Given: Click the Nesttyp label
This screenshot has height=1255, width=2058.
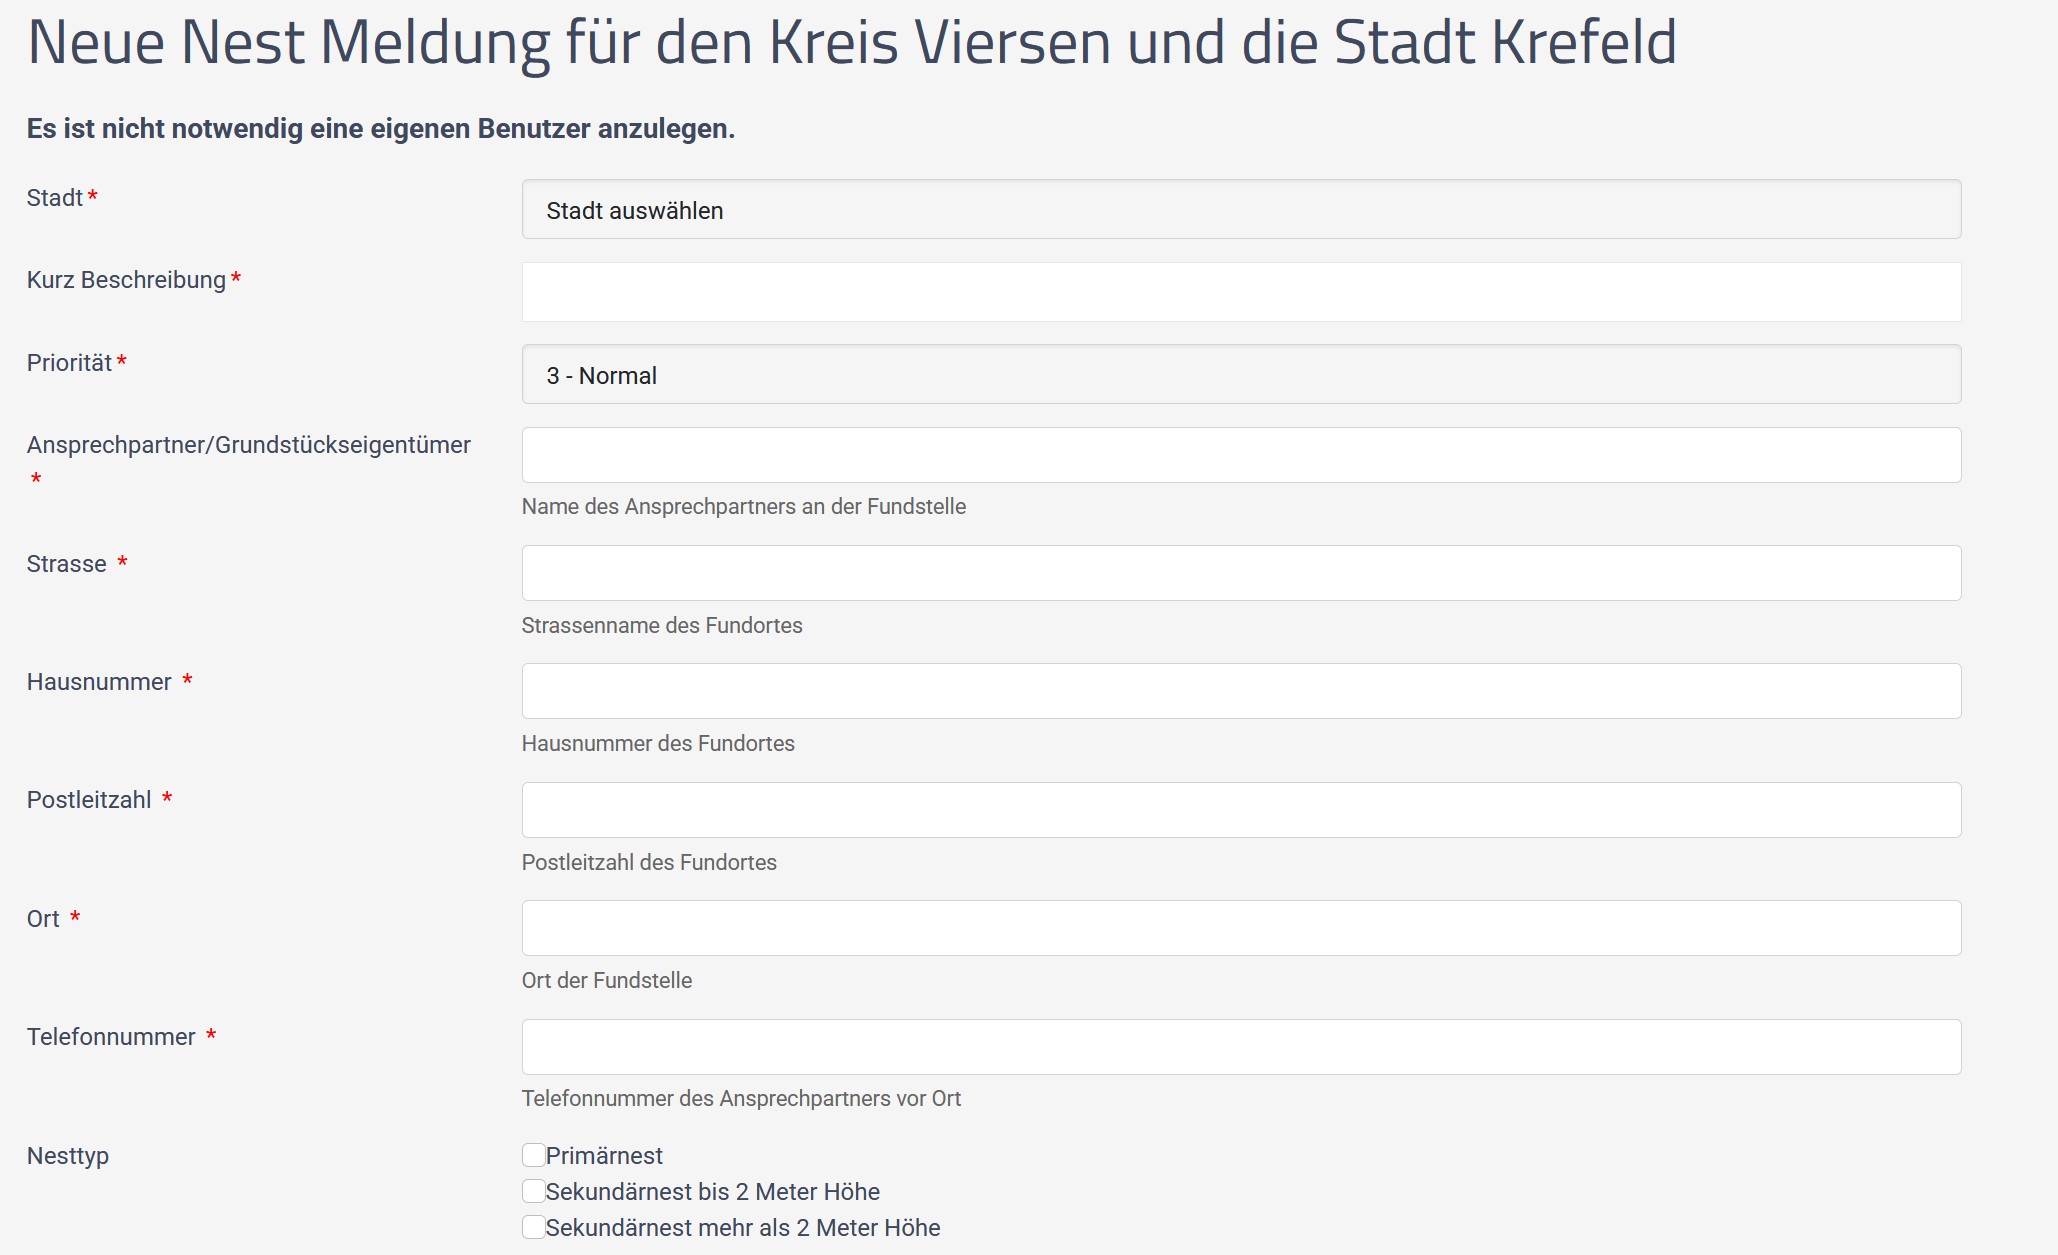Looking at the screenshot, I should point(68,1156).
